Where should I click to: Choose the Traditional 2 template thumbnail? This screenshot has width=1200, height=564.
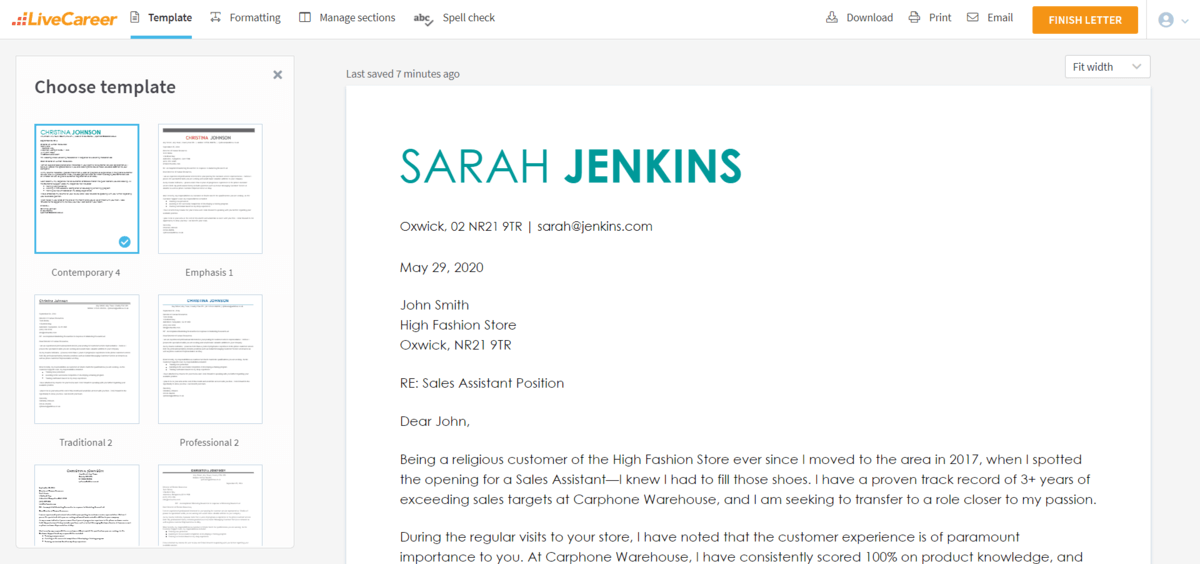coord(86,359)
